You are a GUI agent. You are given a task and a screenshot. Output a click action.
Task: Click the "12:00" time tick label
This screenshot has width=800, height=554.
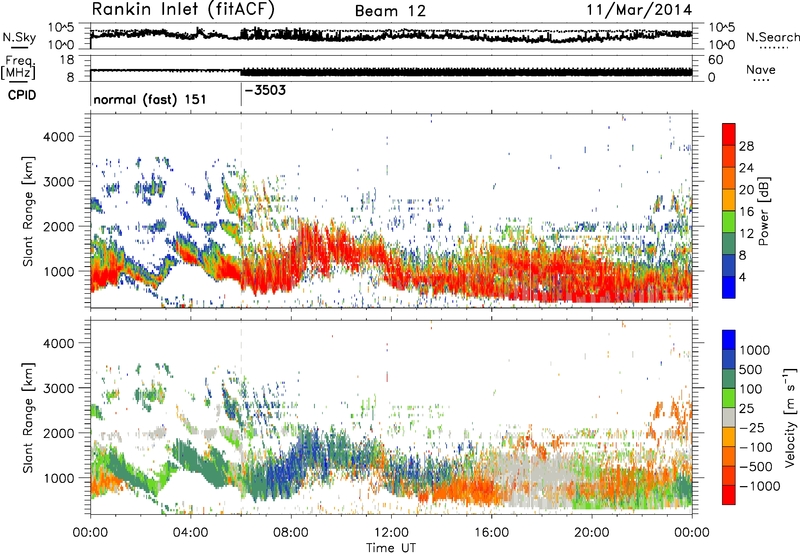point(391,533)
